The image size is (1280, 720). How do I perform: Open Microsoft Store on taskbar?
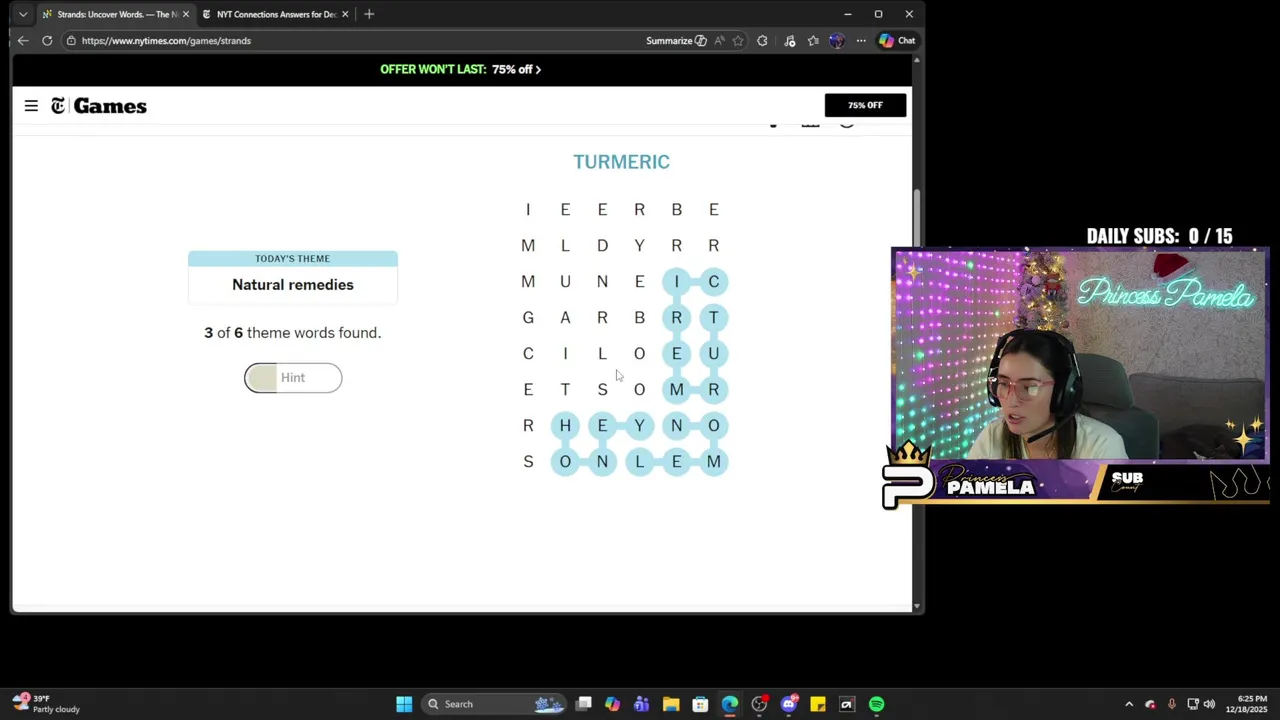700,704
